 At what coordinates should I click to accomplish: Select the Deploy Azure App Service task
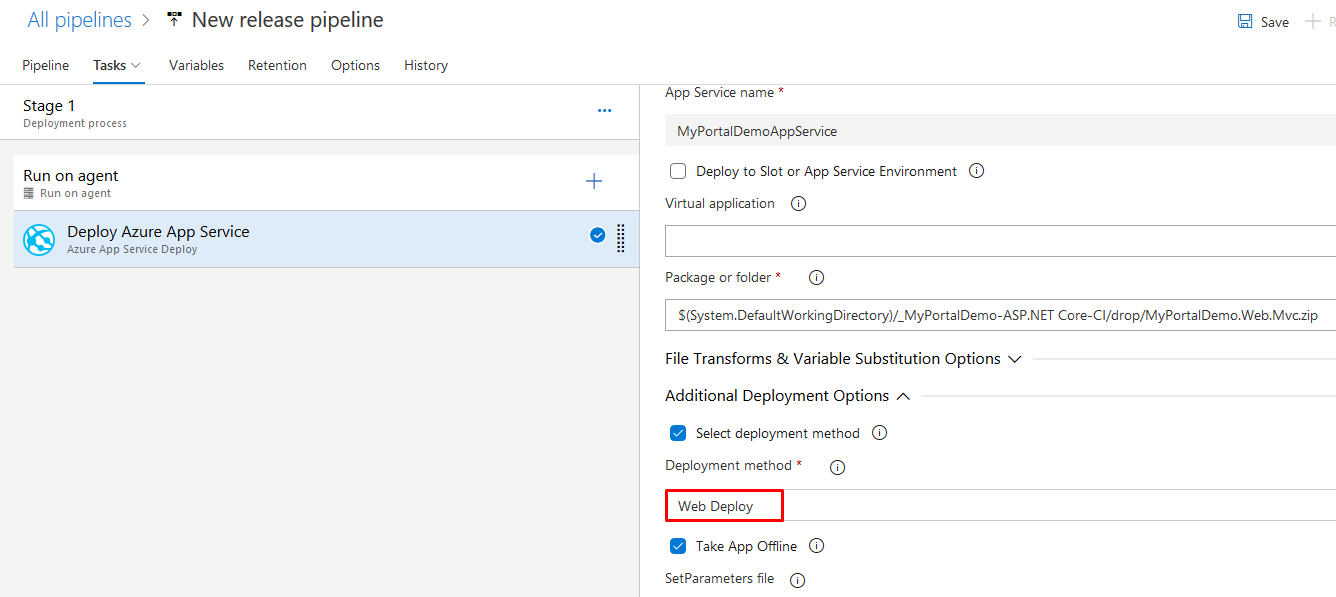point(326,239)
